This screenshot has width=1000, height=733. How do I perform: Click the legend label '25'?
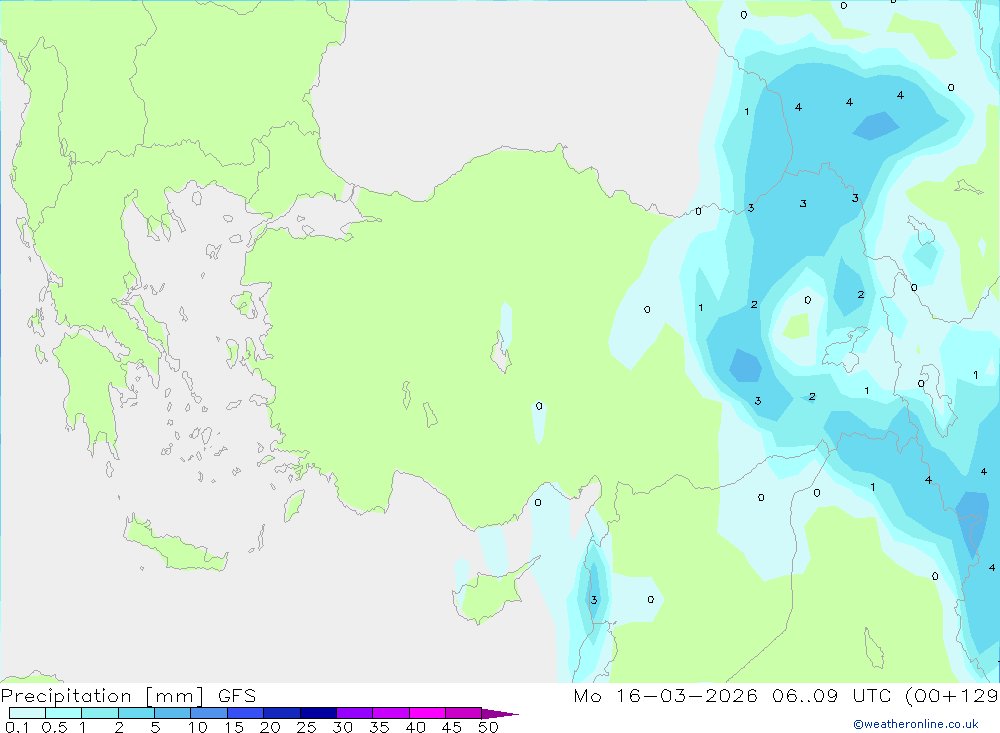coord(307,727)
